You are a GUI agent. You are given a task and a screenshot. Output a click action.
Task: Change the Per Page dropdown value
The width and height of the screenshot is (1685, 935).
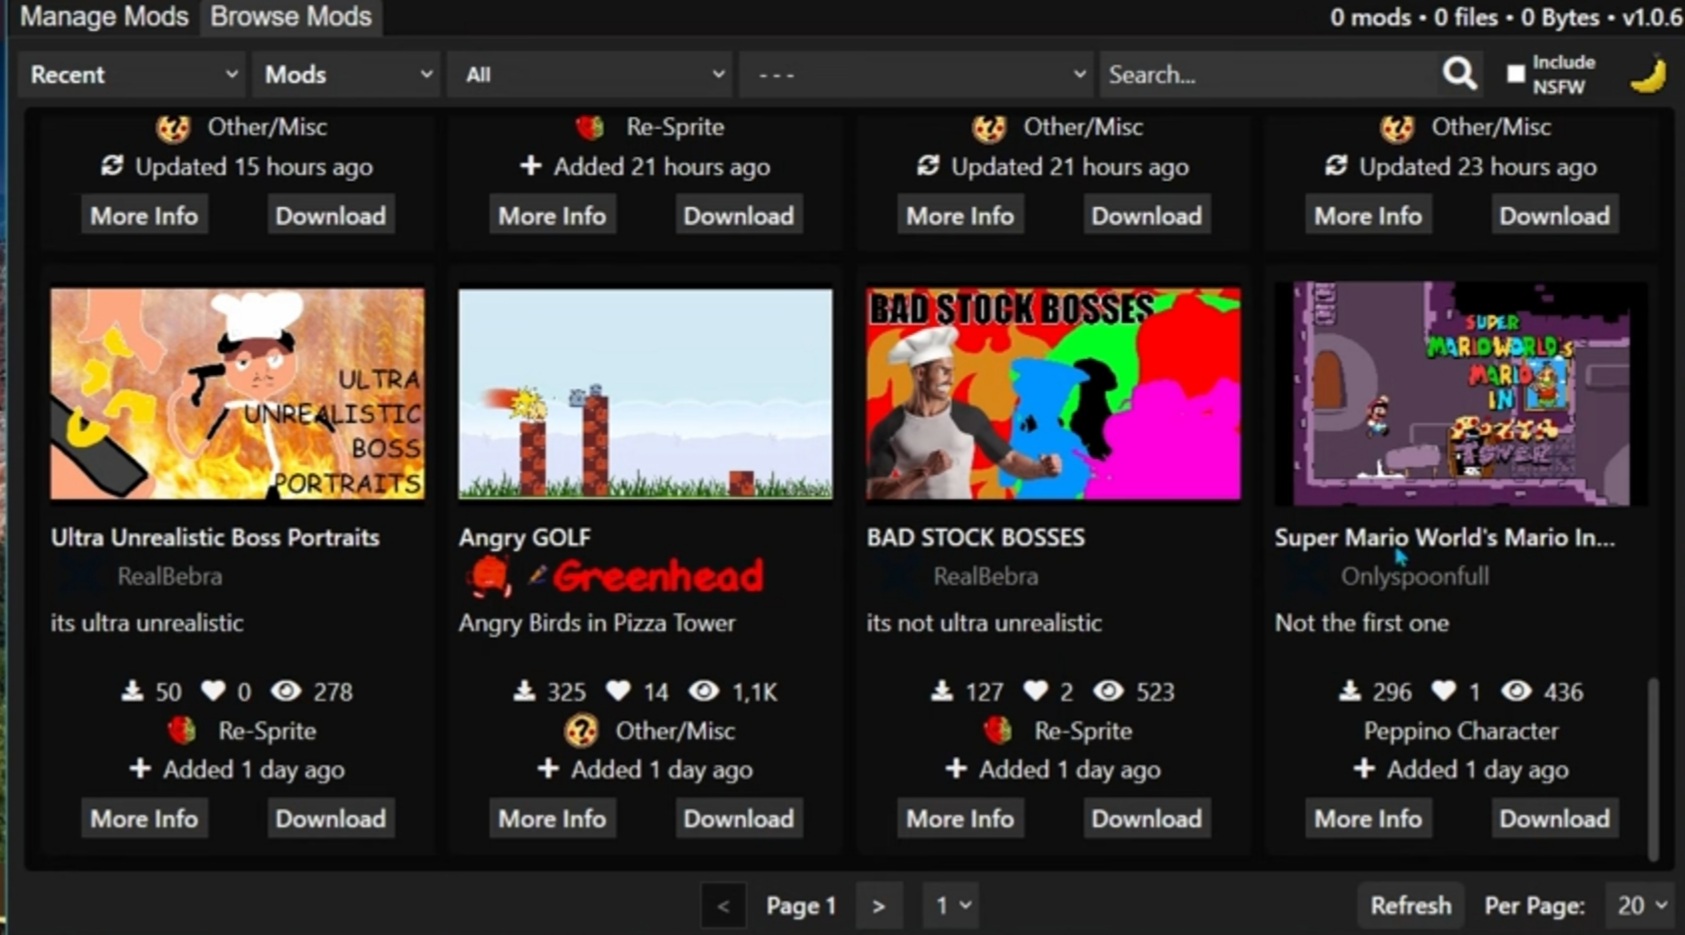tap(1640, 905)
